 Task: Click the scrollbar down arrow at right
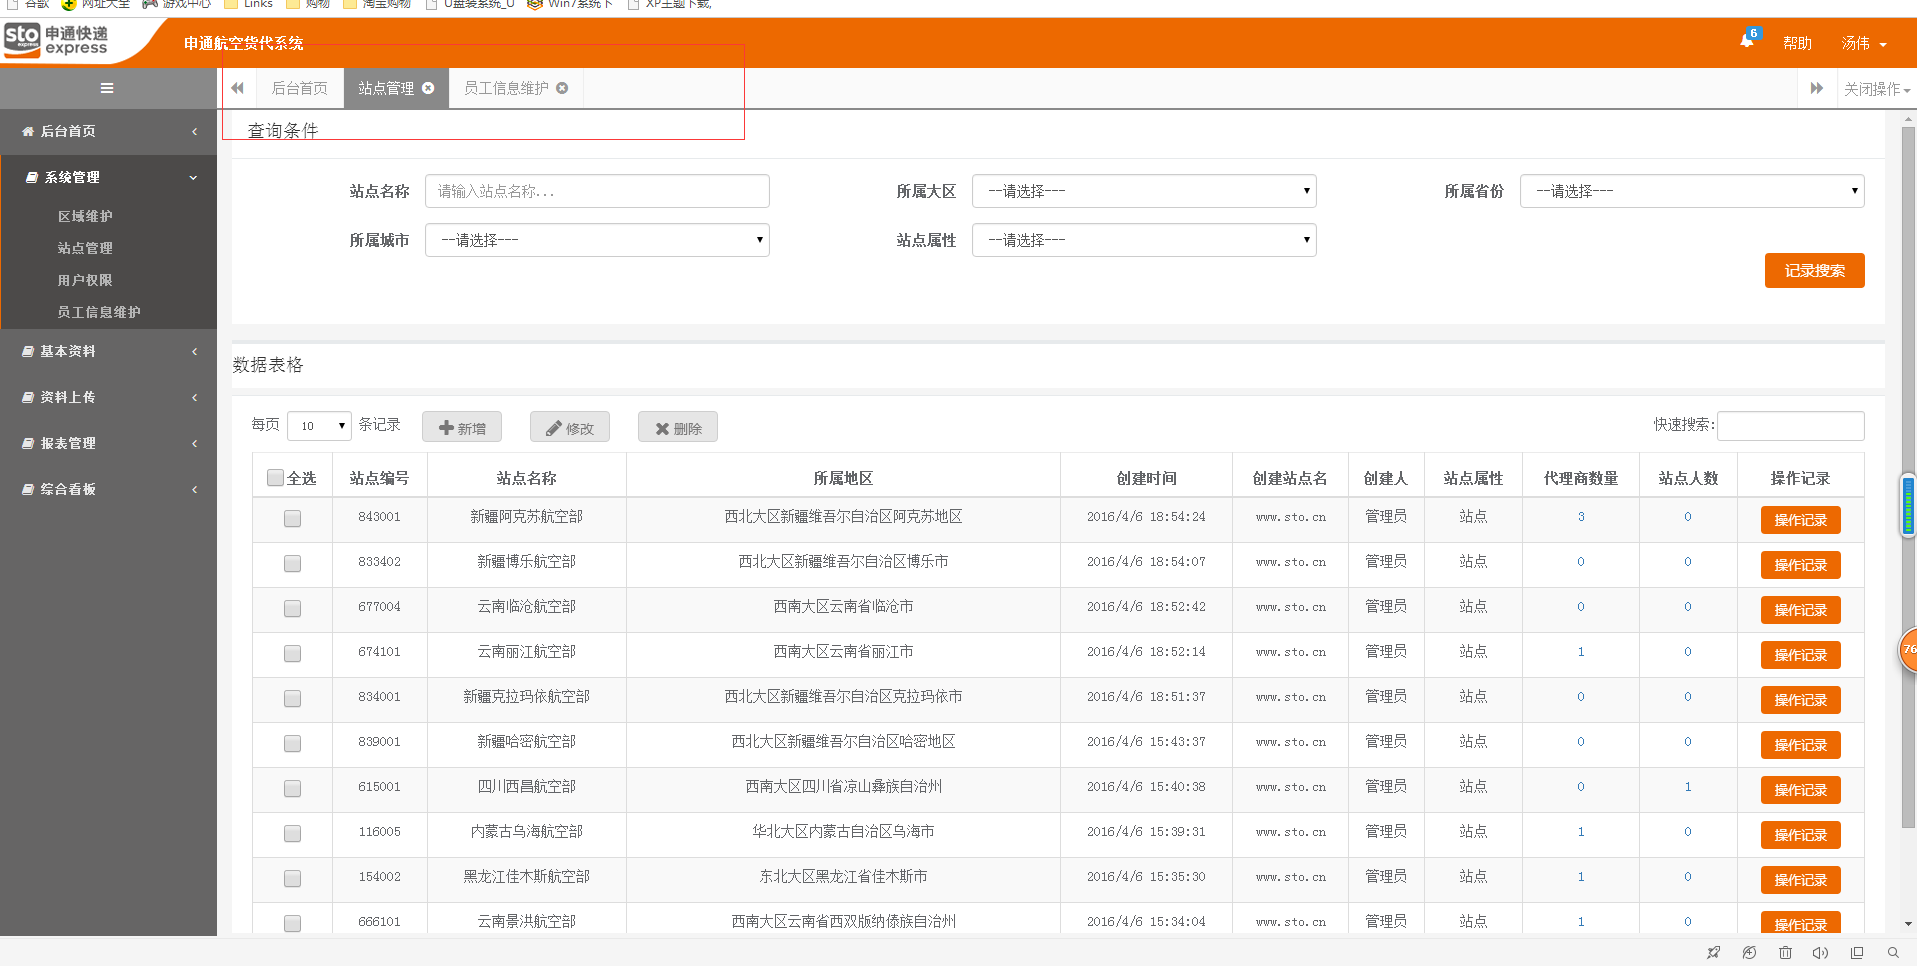1908,924
